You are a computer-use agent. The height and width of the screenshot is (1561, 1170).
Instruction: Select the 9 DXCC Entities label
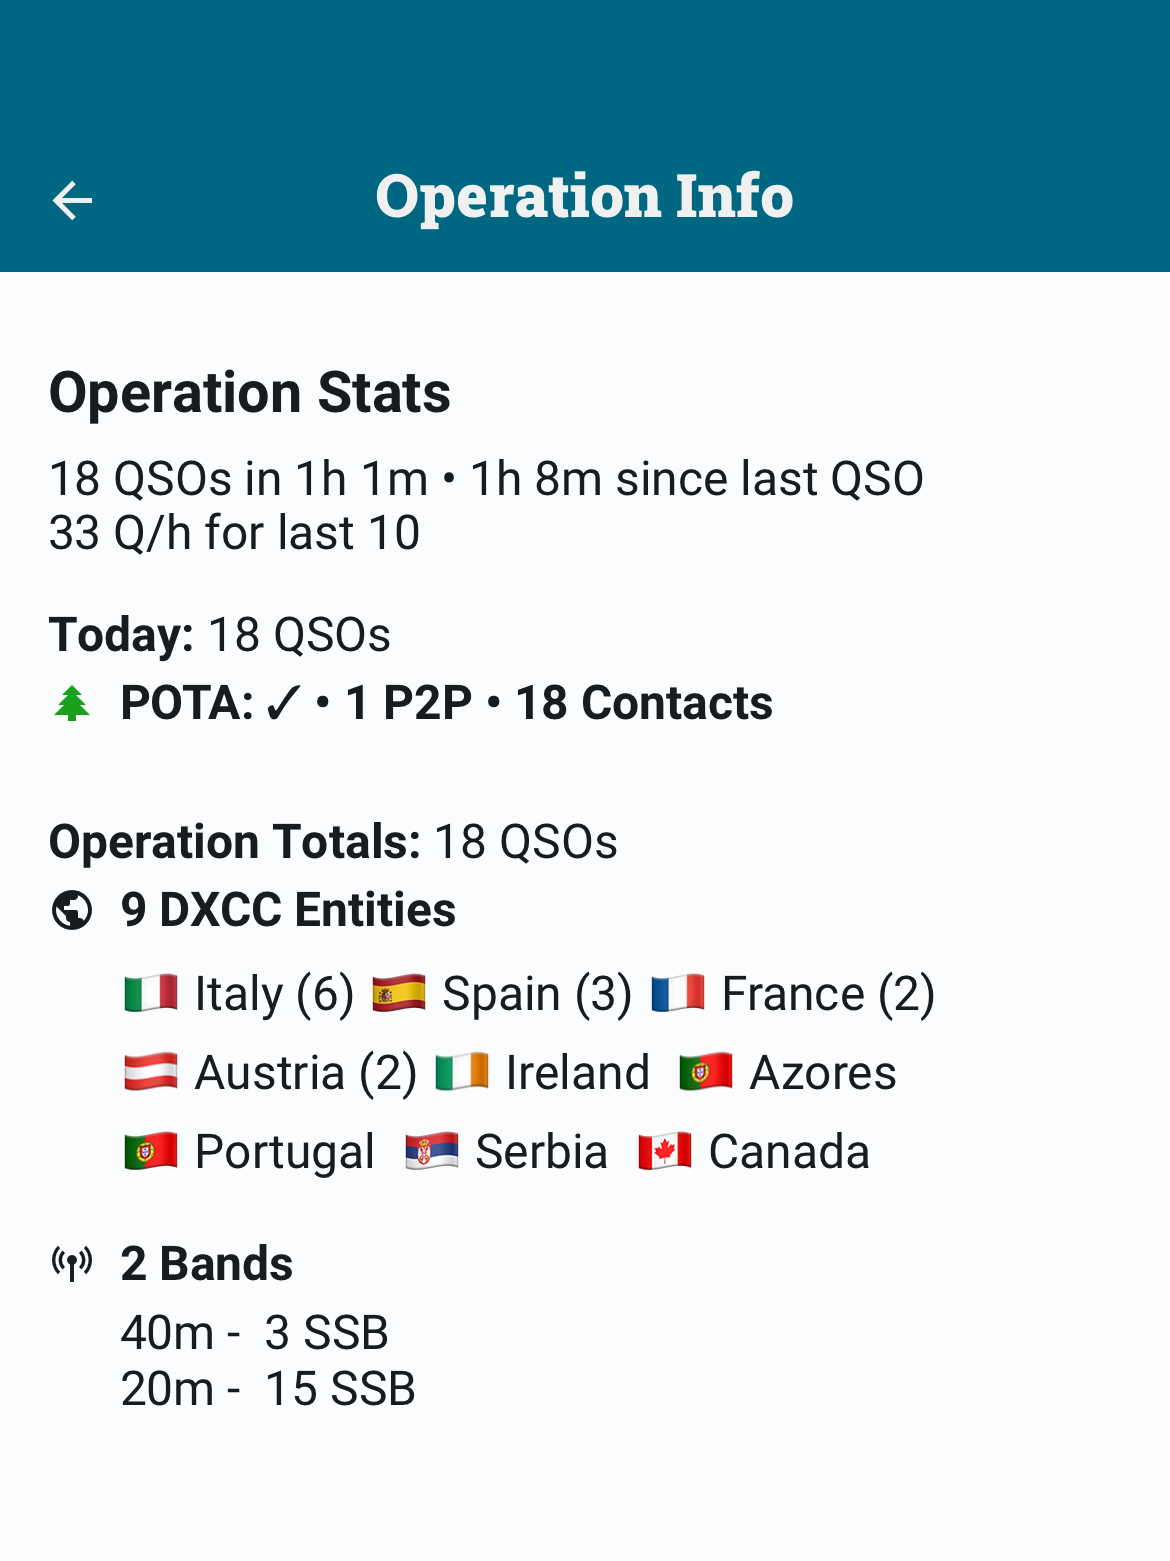(288, 910)
